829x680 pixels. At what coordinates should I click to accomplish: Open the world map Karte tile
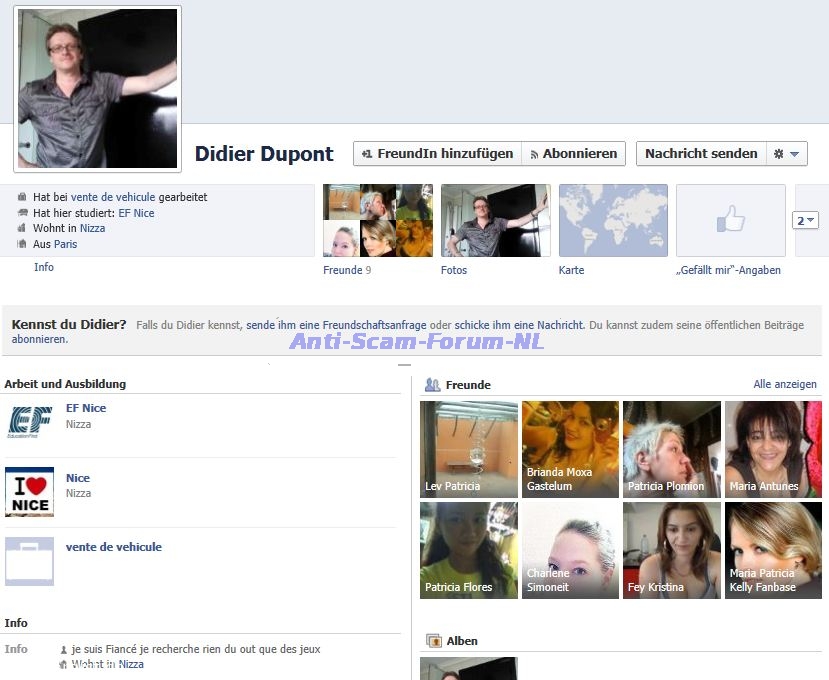click(x=613, y=220)
